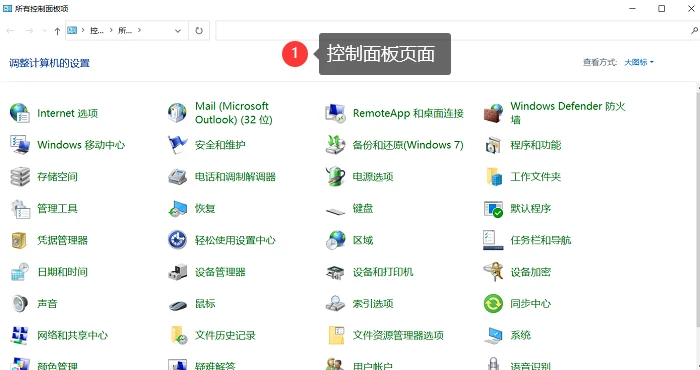The image size is (700, 370).
Task: Click the 设备和打印机 printer icon
Action: pos(335,272)
